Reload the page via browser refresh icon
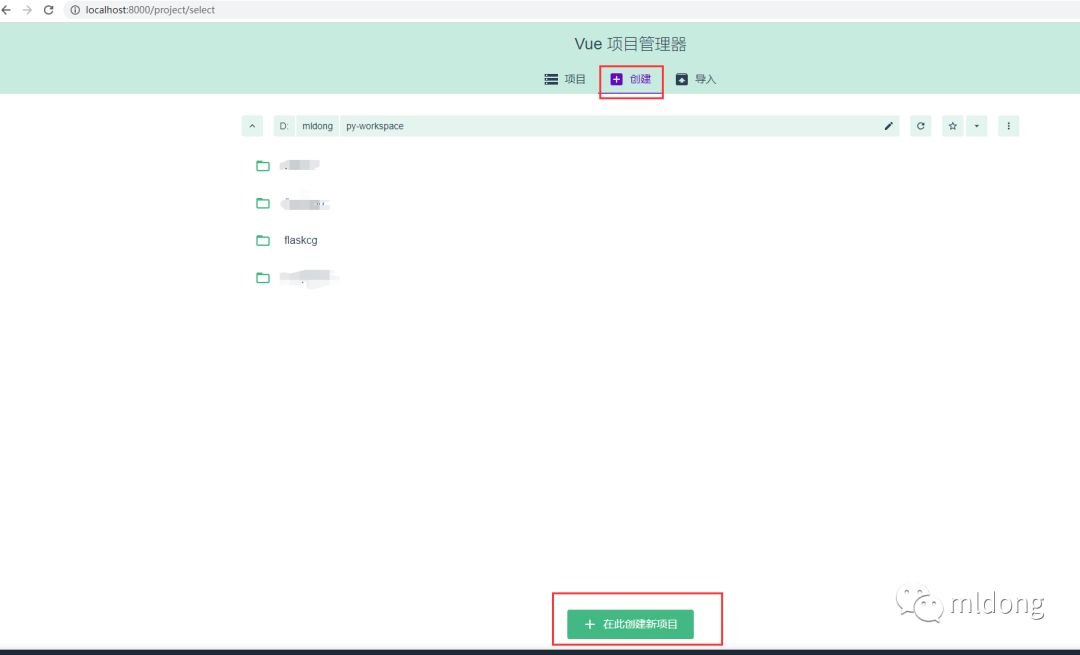 [x=48, y=10]
